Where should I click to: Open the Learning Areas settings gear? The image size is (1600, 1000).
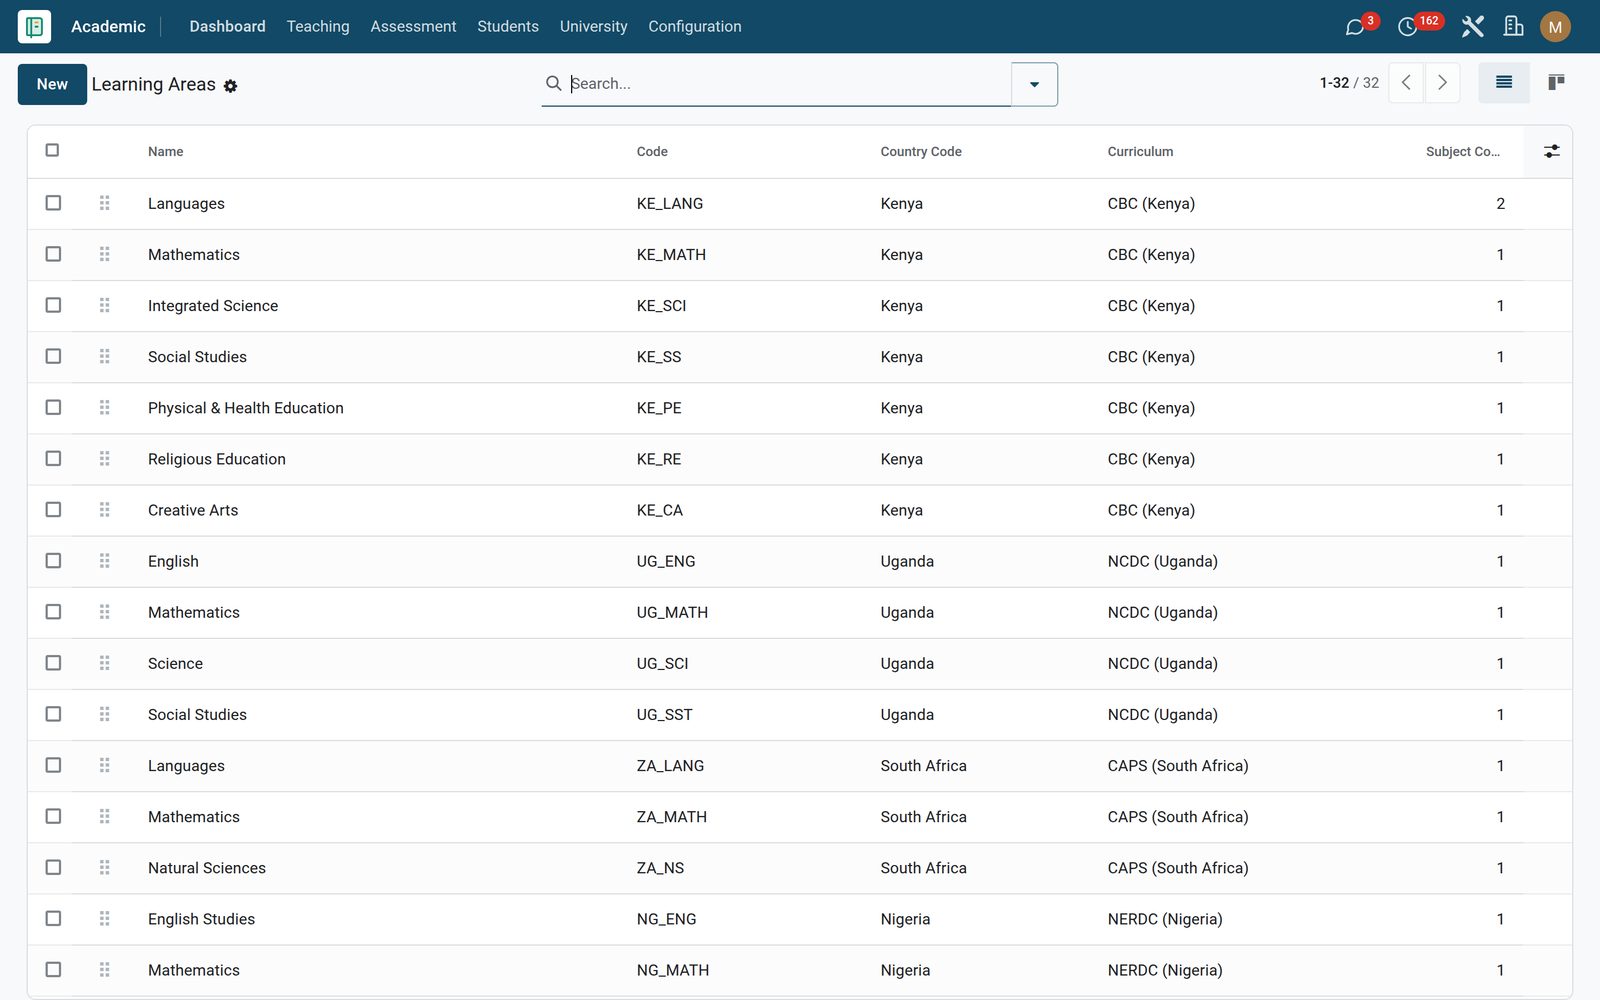(230, 86)
